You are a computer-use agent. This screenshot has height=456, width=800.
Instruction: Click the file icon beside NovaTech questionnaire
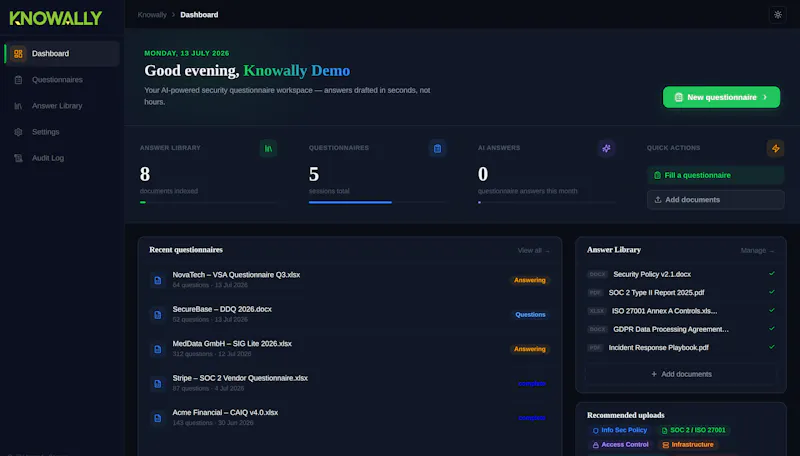tap(158, 280)
